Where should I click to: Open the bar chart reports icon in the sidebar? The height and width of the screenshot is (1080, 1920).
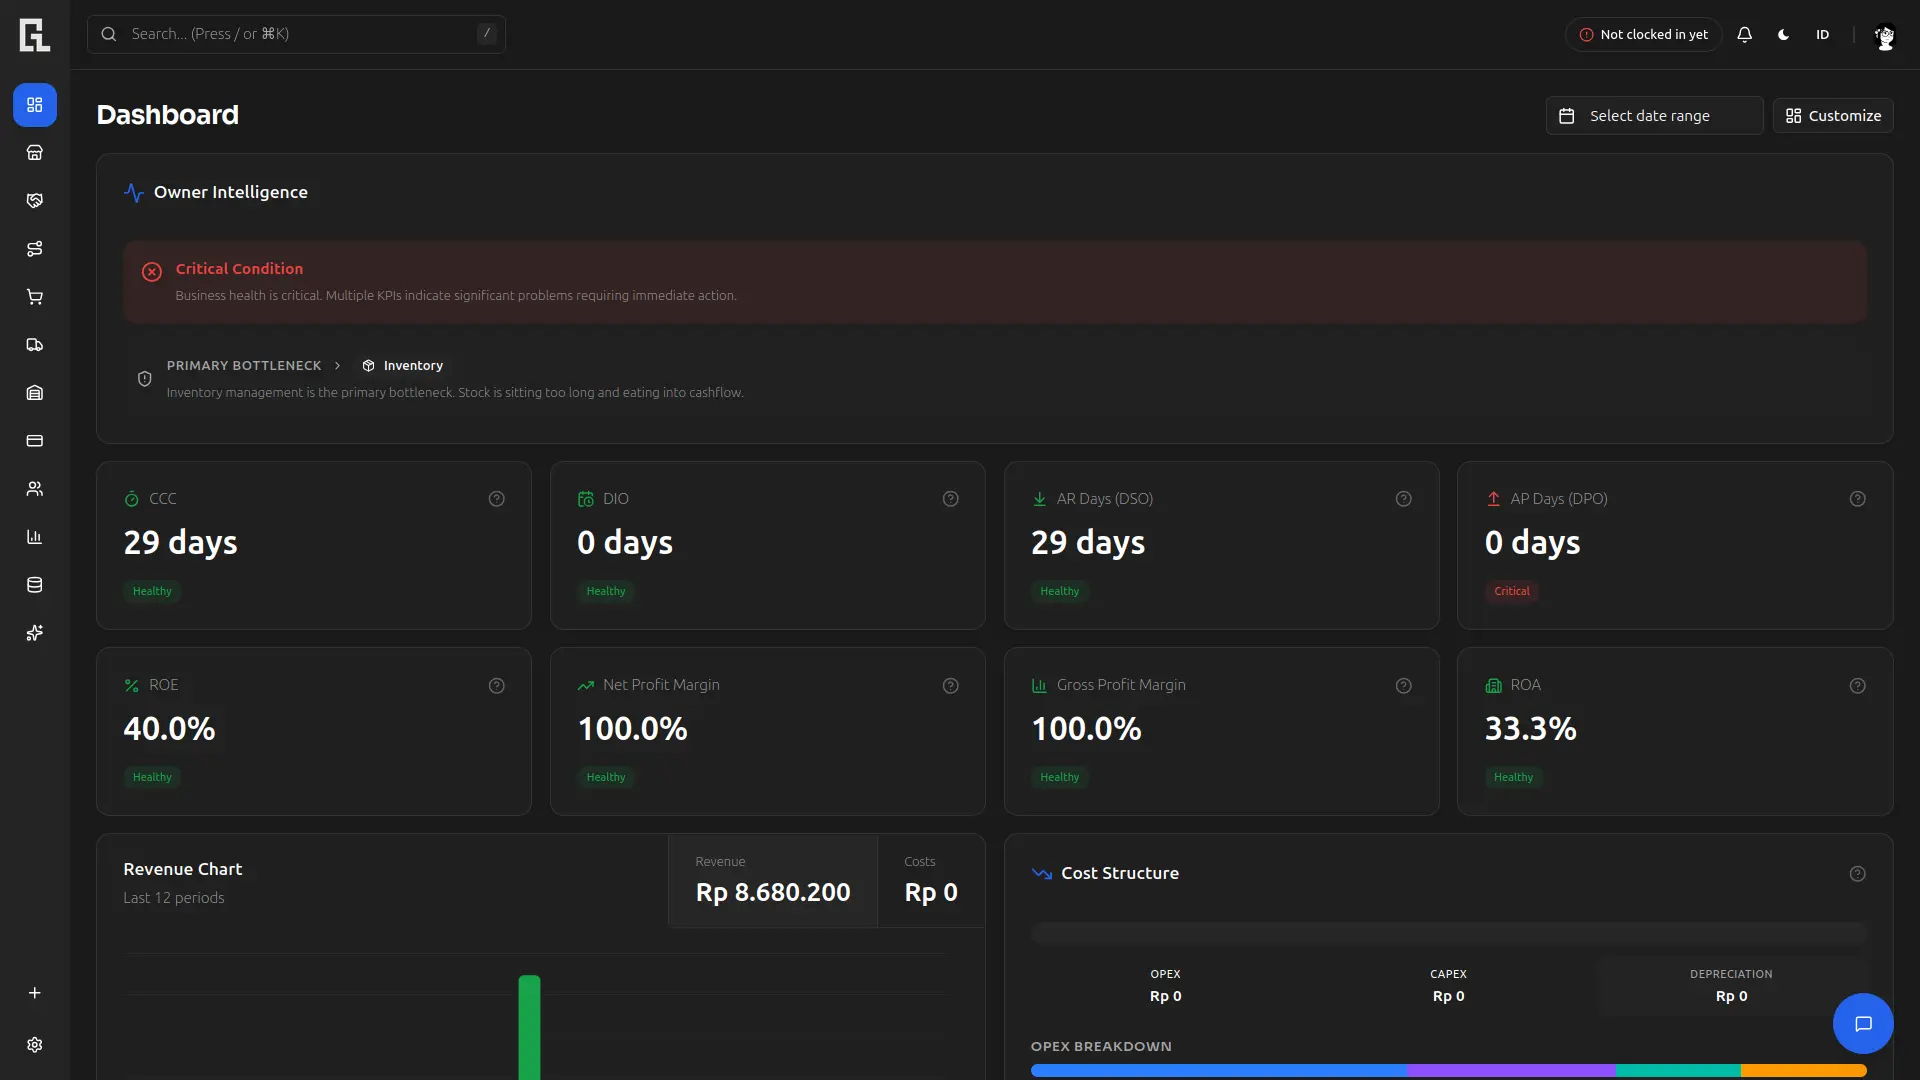click(x=35, y=537)
